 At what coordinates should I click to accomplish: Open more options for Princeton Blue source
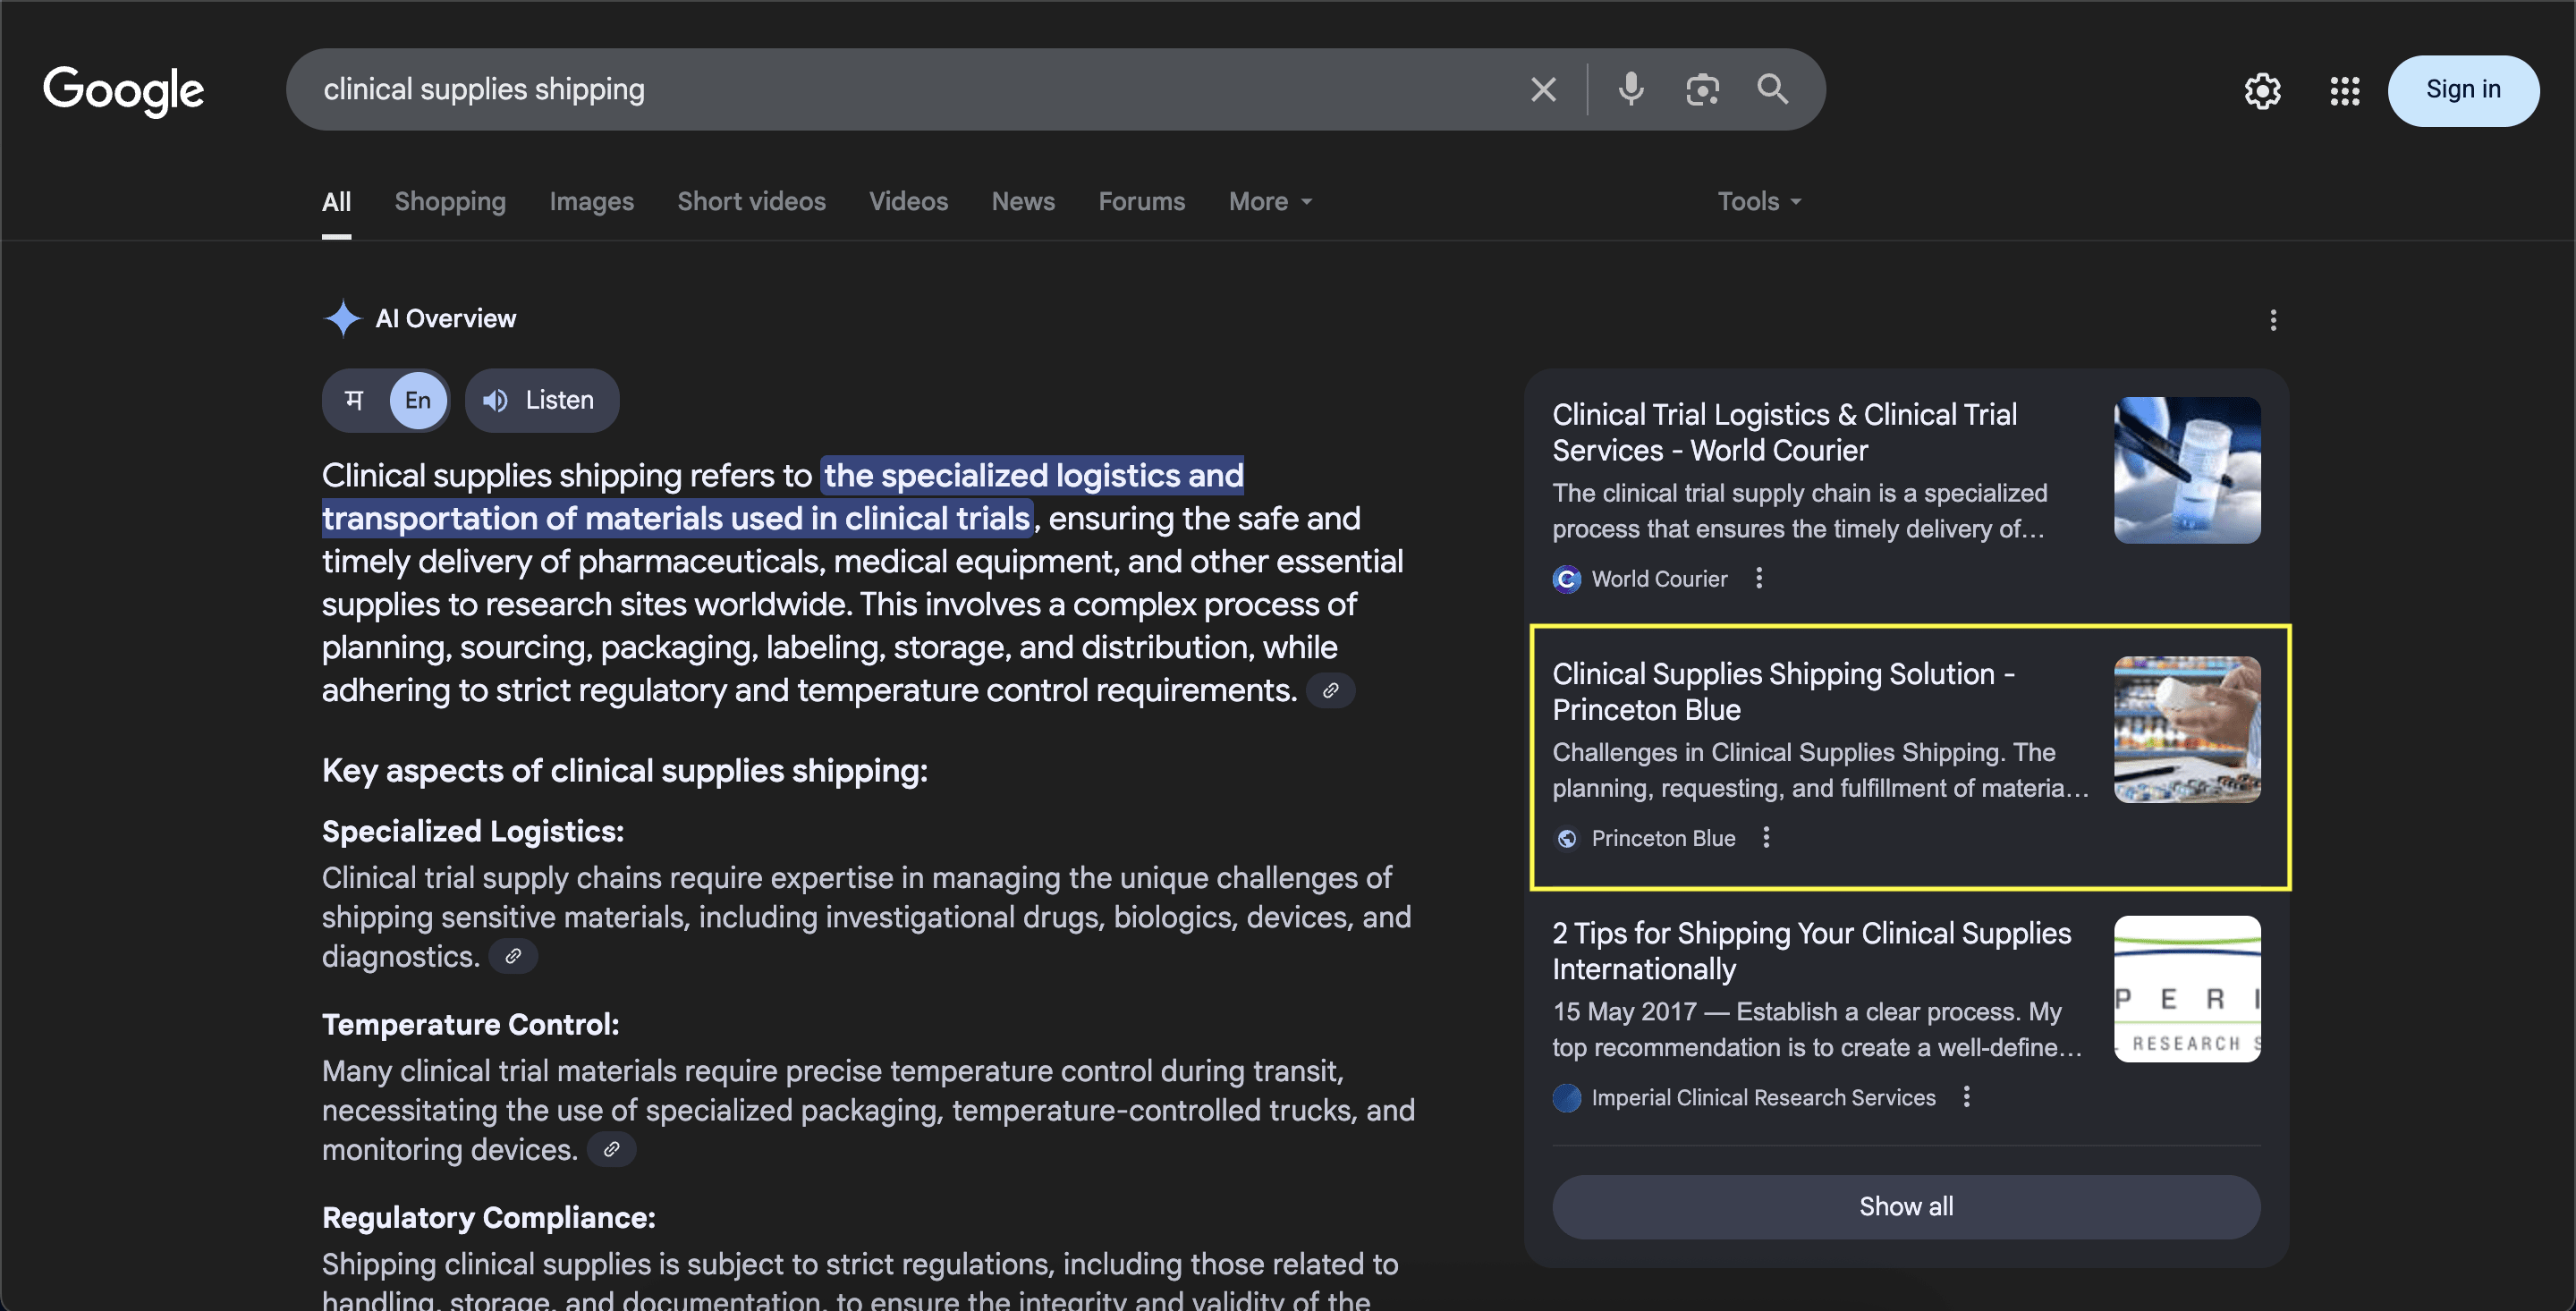tap(1766, 838)
